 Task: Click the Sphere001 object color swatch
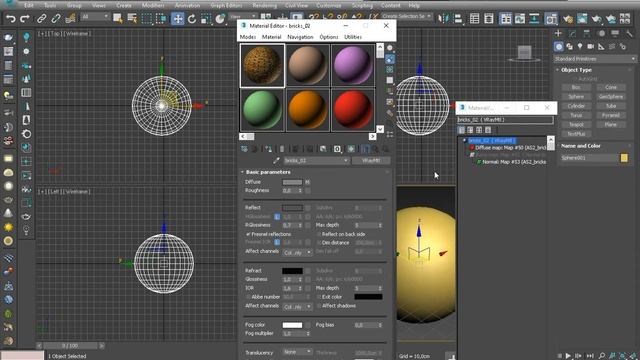tap(624, 158)
